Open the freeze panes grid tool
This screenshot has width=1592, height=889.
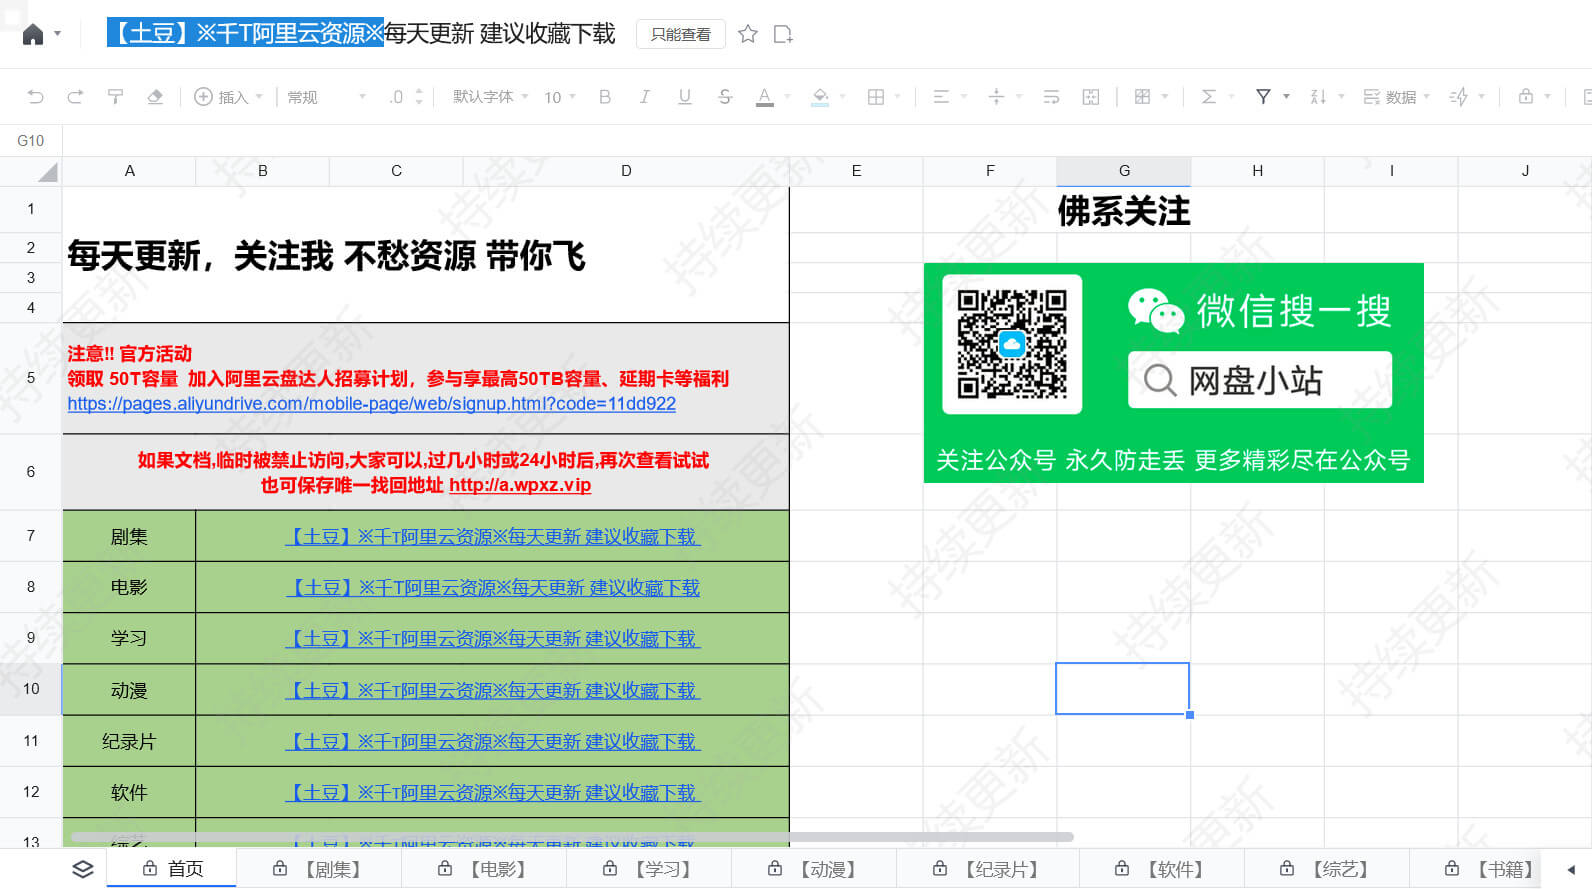1142,97
